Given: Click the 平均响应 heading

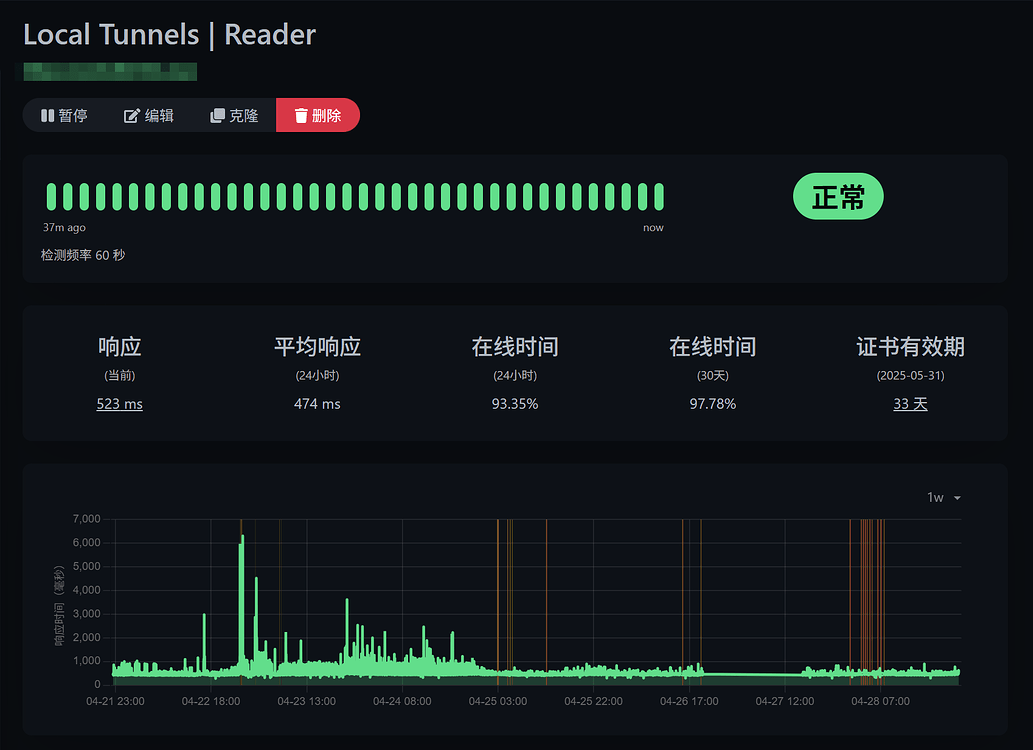Looking at the screenshot, I should click(x=317, y=347).
